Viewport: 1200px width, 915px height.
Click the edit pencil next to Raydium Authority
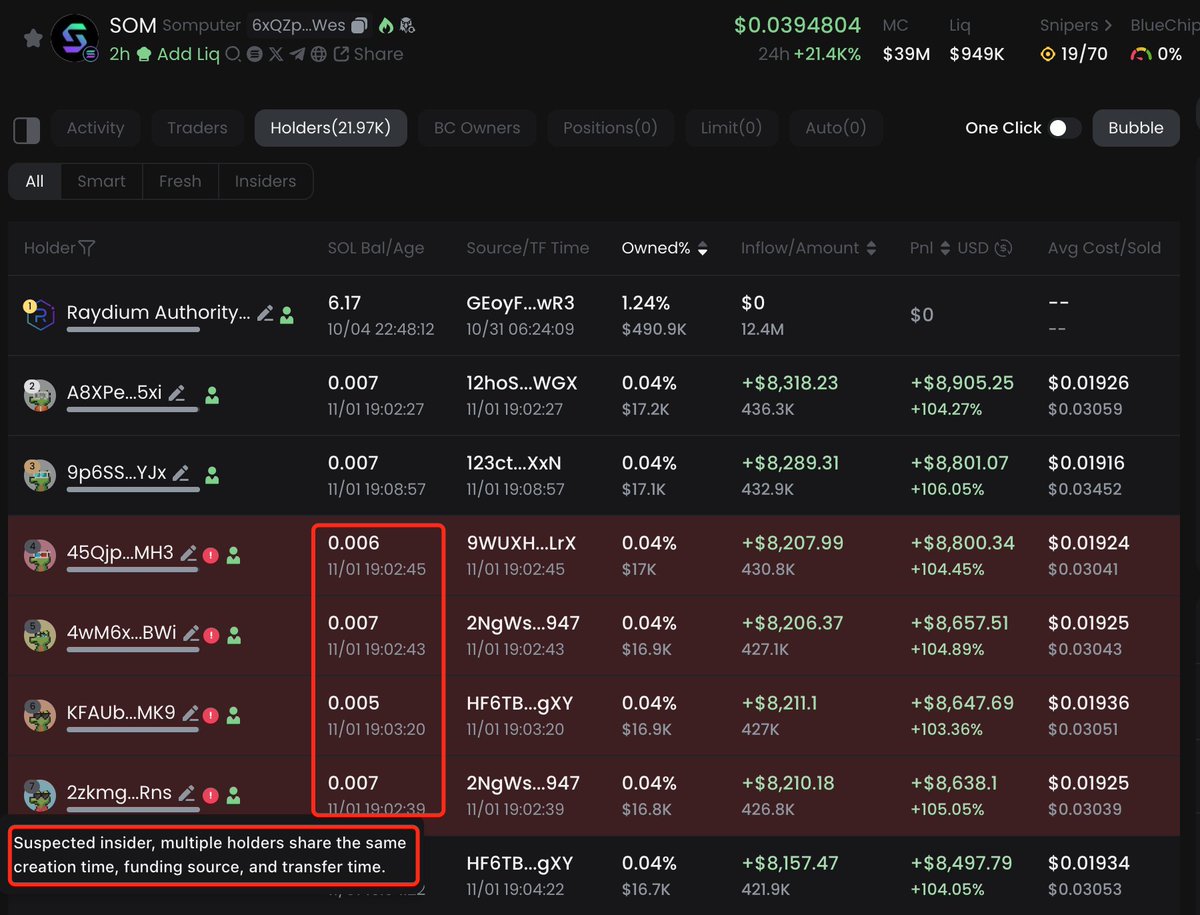tap(266, 312)
